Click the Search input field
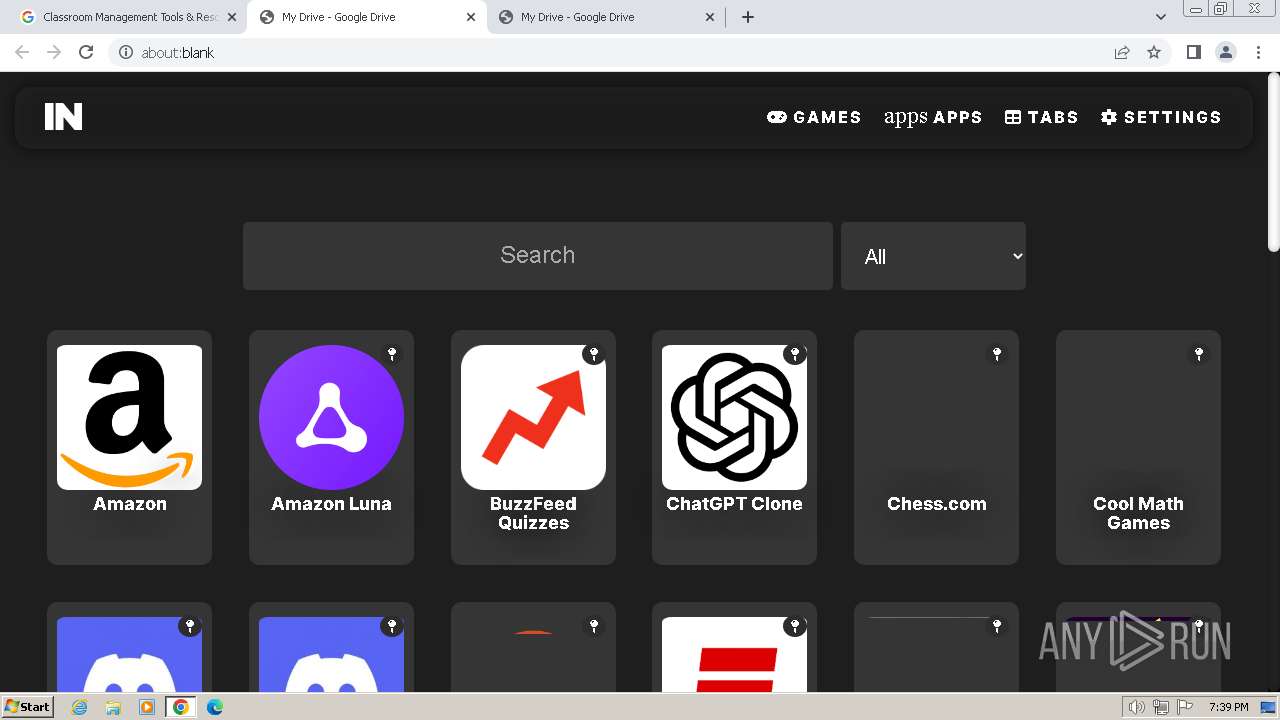 538,256
